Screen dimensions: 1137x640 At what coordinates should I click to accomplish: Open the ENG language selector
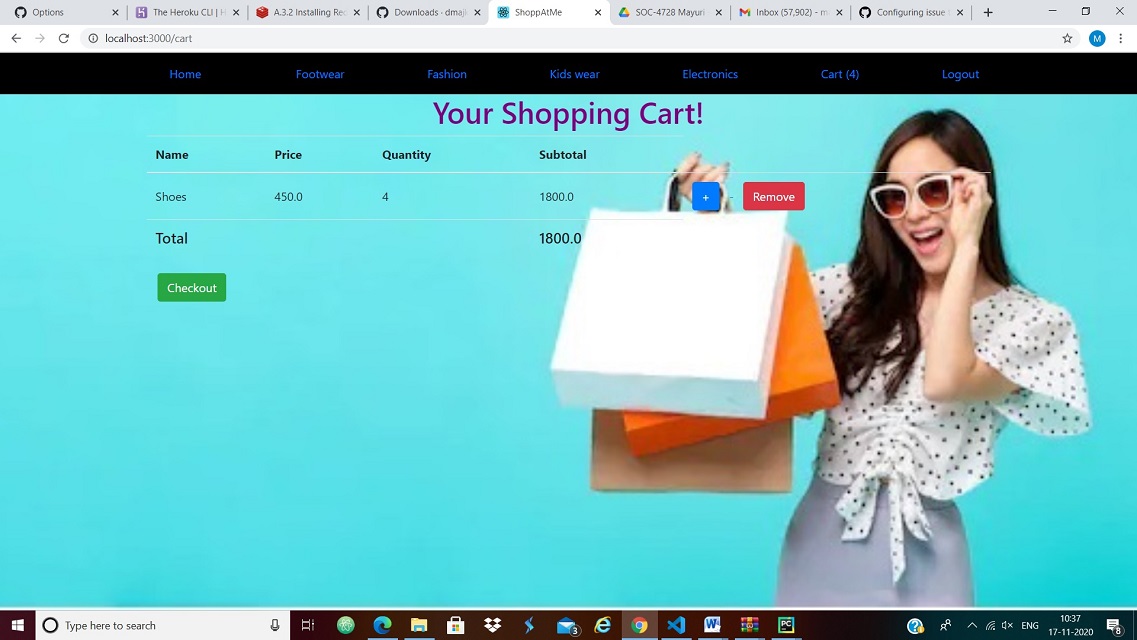pyautogui.click(x=1030, y=625)
